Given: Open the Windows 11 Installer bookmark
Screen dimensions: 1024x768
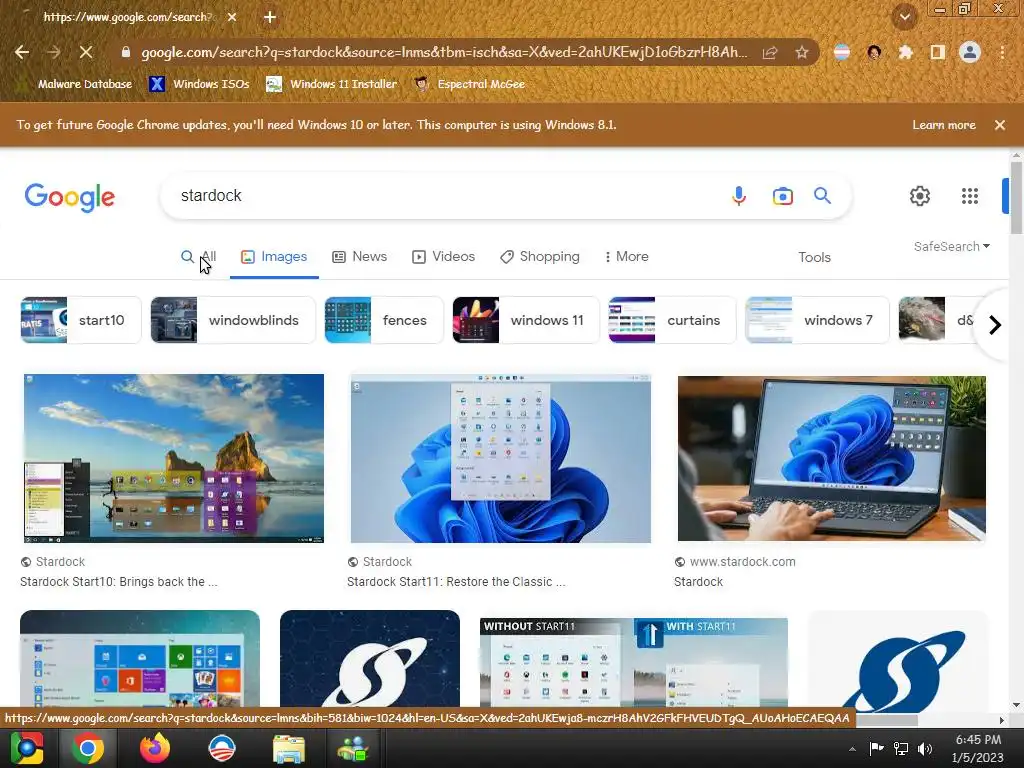Looking at the screenshot, I should pyautogui.click(x=332, y=84).
